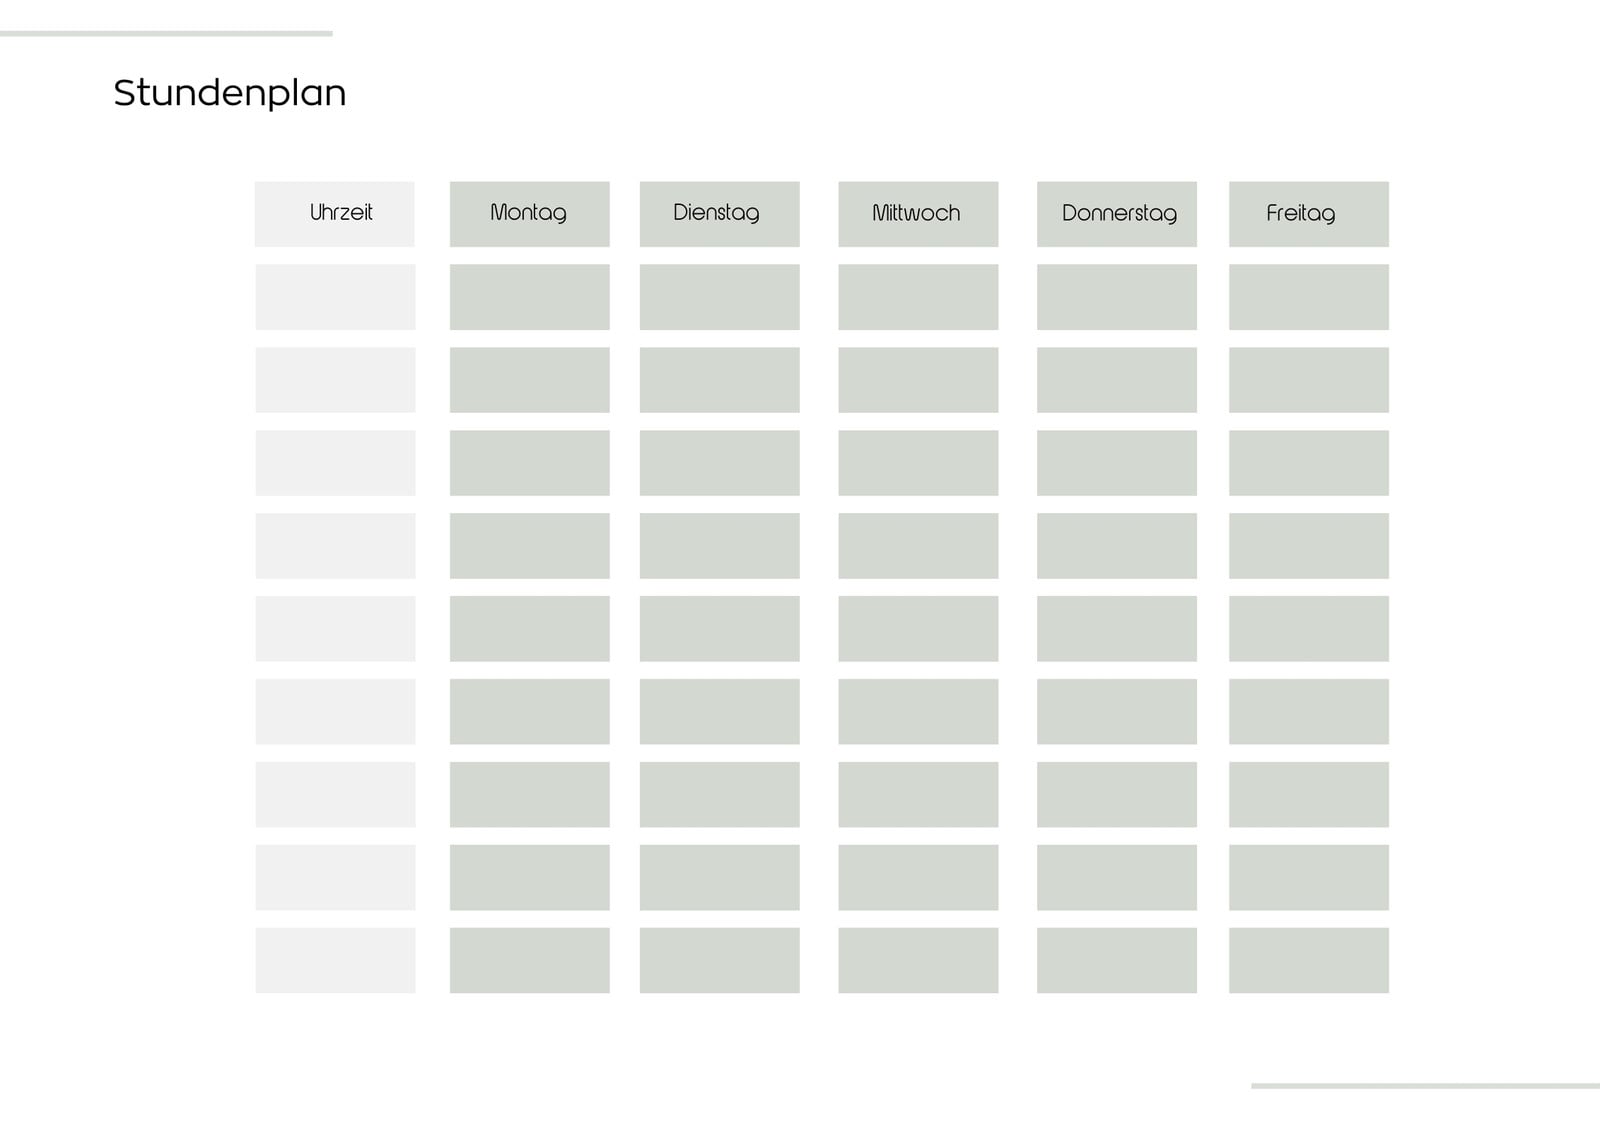
Task: Select the Mittwoch header cell
Action: (918, 214)
